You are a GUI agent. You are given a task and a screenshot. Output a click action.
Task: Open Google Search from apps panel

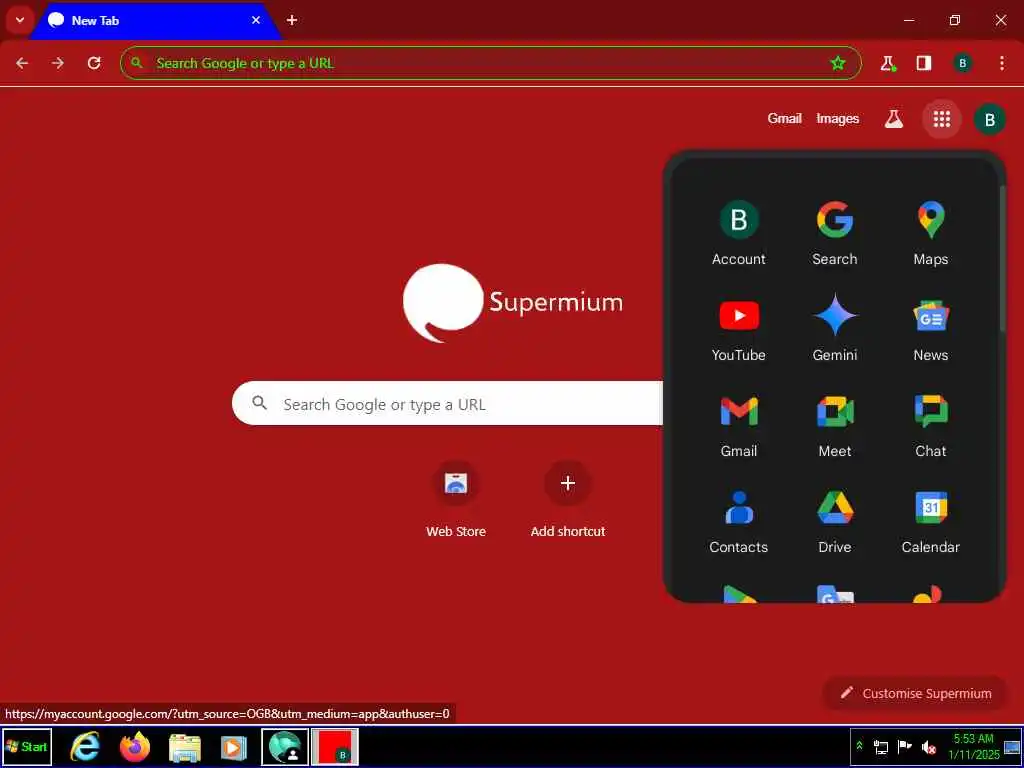(835, 233)
